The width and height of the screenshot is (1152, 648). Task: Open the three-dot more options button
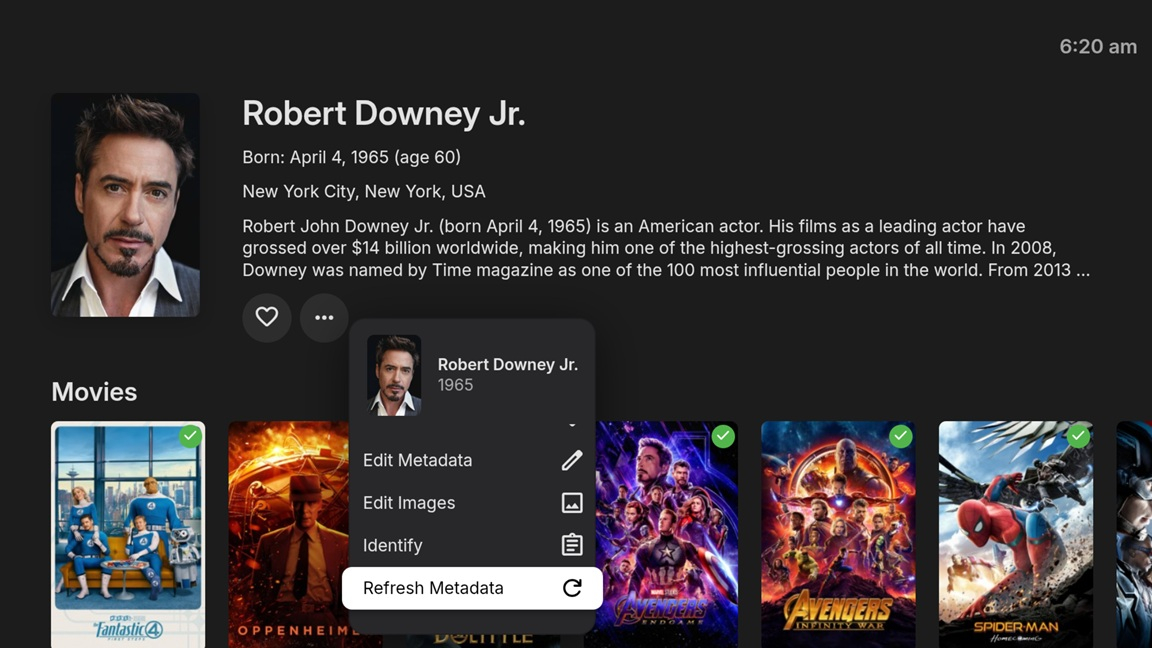pos(324,317)
